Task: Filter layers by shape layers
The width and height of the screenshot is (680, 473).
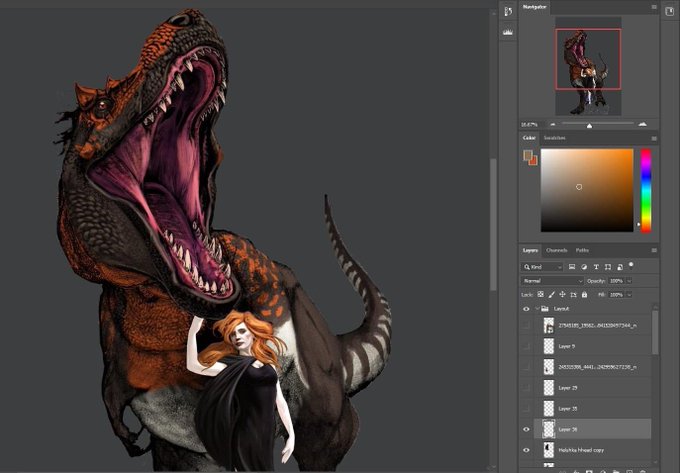Action: [608, 267]
